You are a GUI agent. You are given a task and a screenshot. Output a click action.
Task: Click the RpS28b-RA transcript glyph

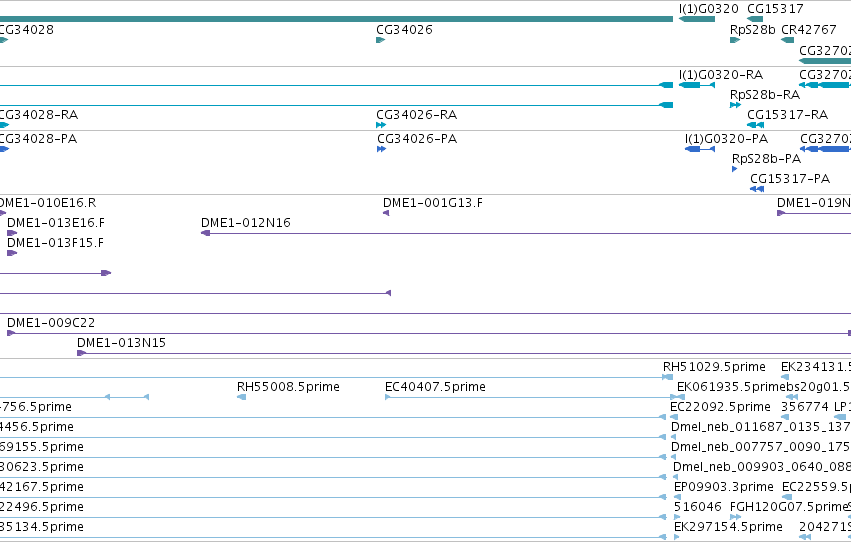(735, 105)
